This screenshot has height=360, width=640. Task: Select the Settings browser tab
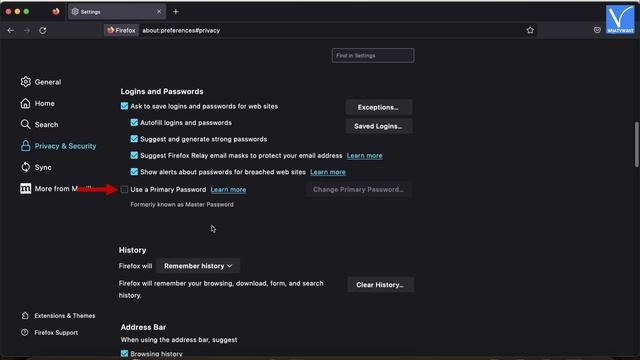(x=117, y=12)
